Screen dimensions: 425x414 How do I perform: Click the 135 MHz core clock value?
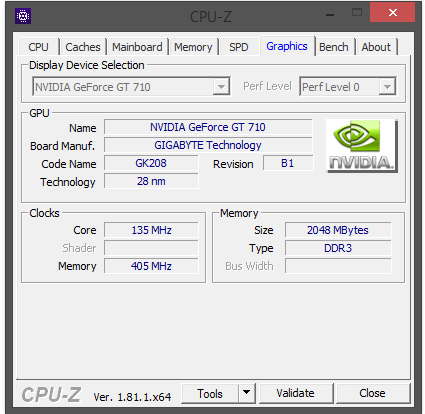click(x=151, y=230)
